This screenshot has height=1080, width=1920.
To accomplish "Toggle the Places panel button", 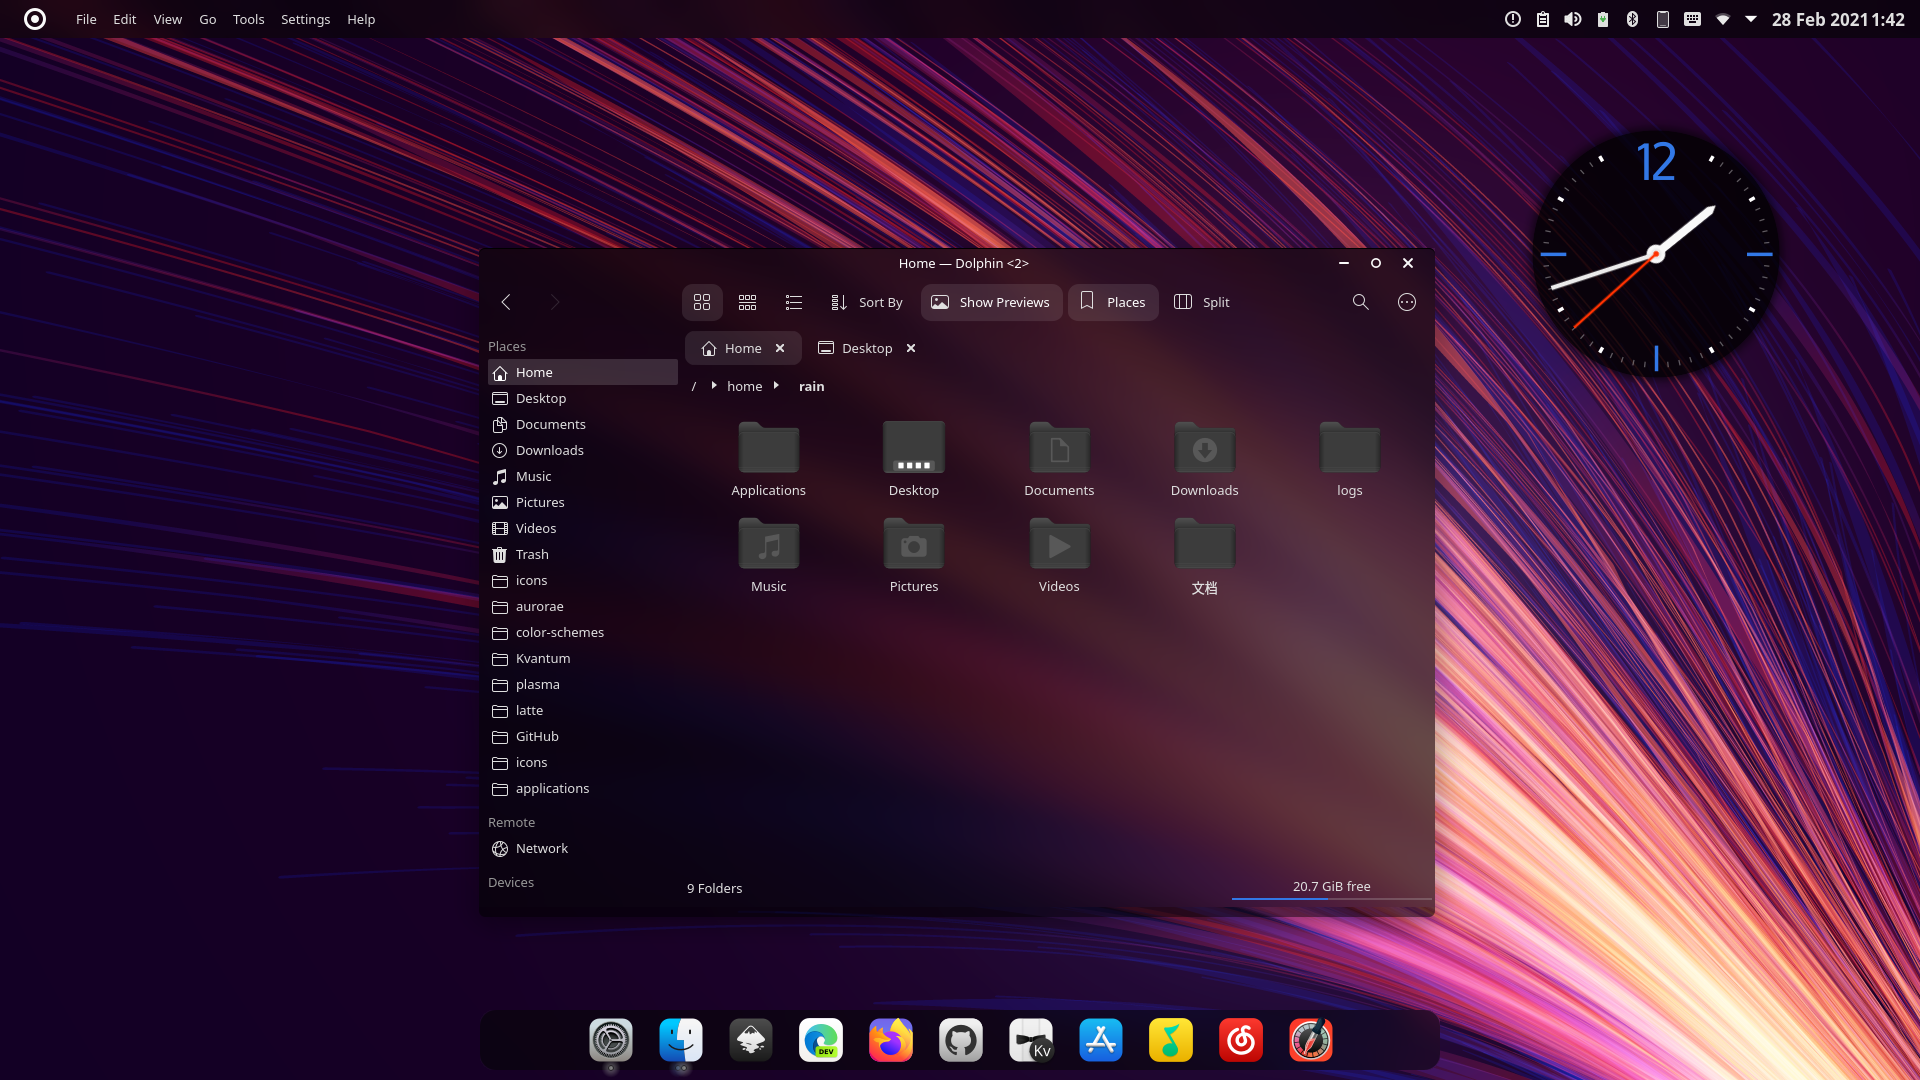I will pyautogui.click(x=1113, y=302).
